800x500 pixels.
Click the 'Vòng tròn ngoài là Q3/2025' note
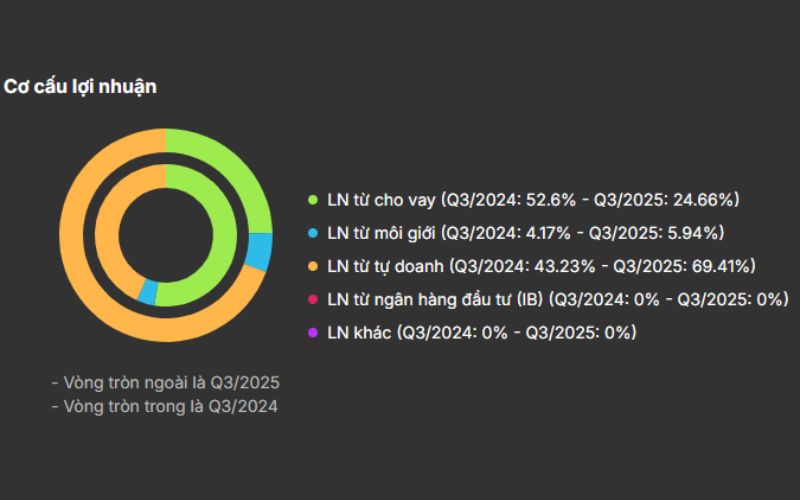(165, 383)
